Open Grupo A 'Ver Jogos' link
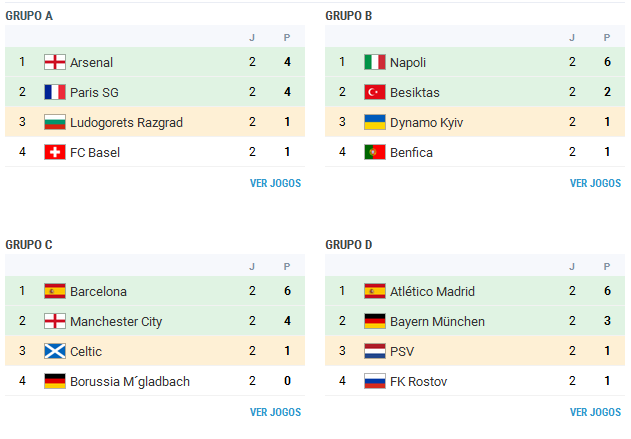This screenshot has height=439, width=631. click(275, 183)
